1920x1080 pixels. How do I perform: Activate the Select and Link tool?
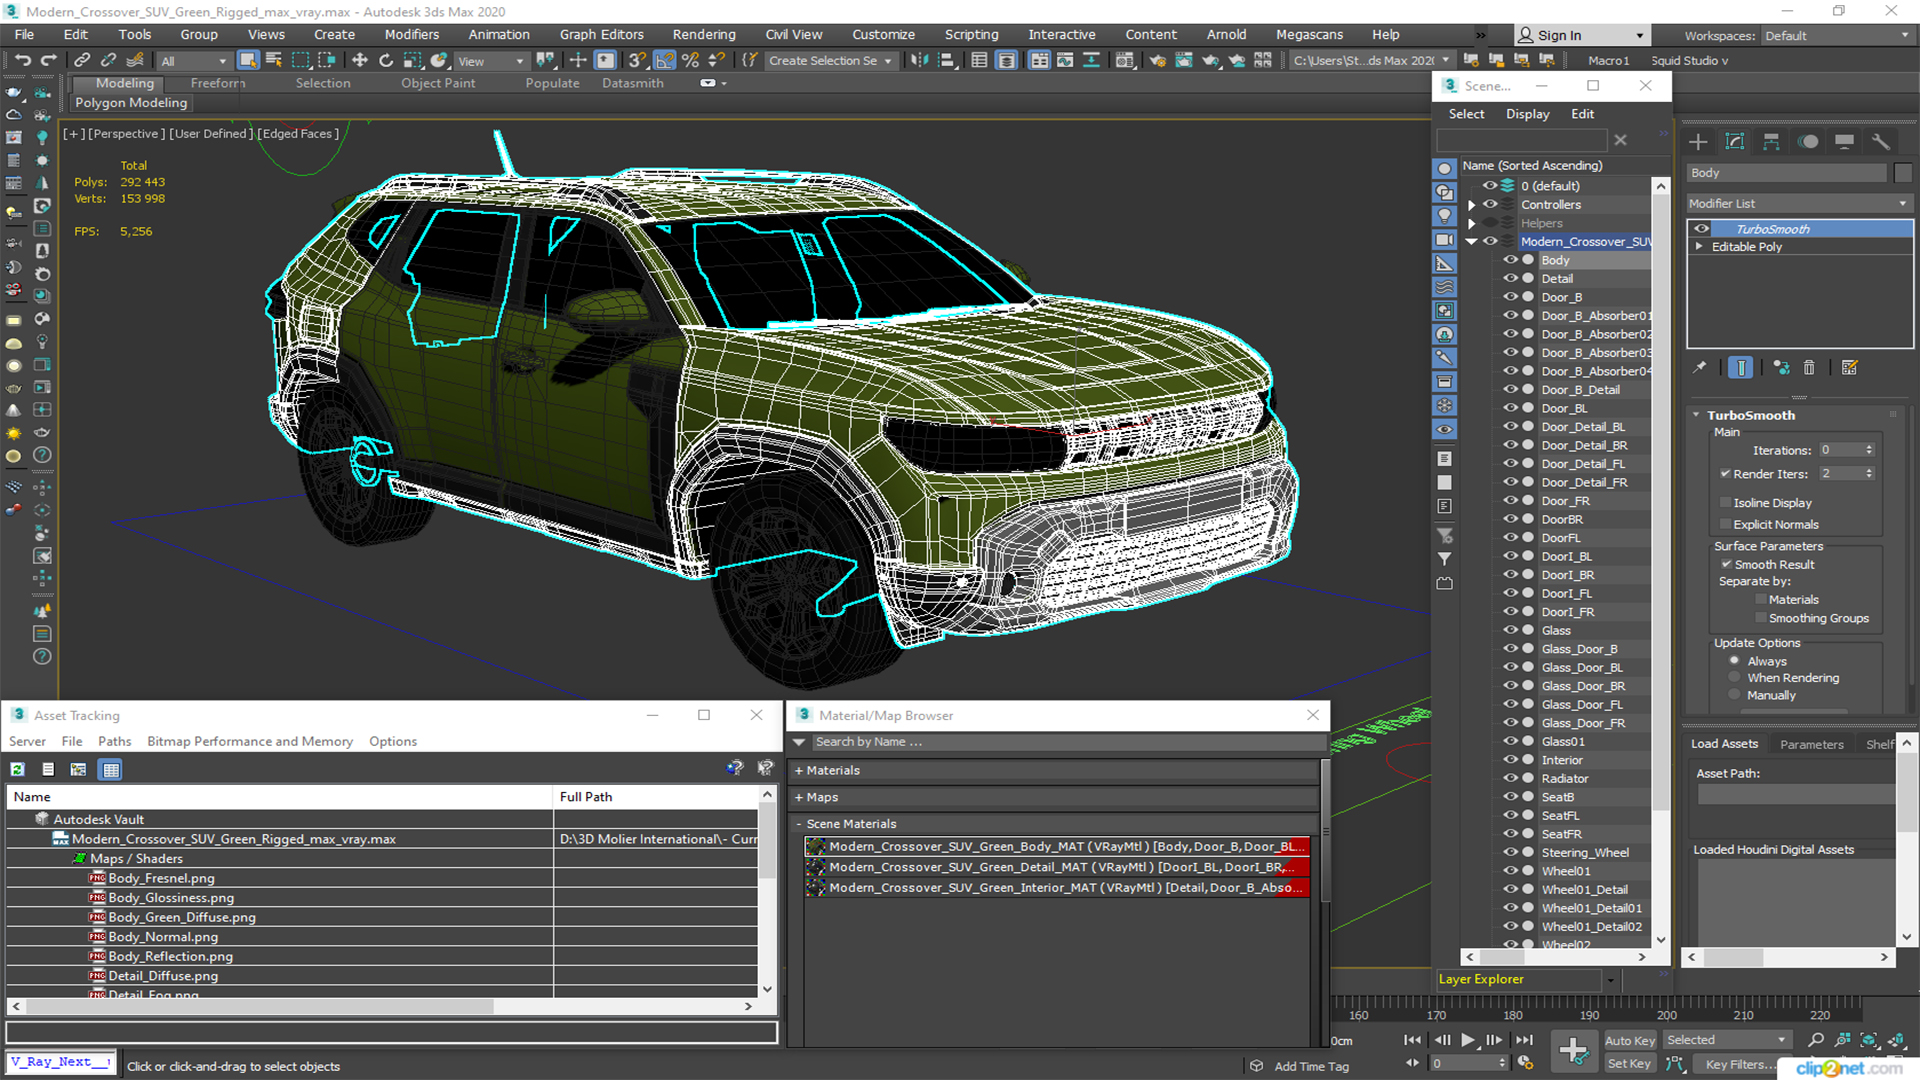[83, 60]
